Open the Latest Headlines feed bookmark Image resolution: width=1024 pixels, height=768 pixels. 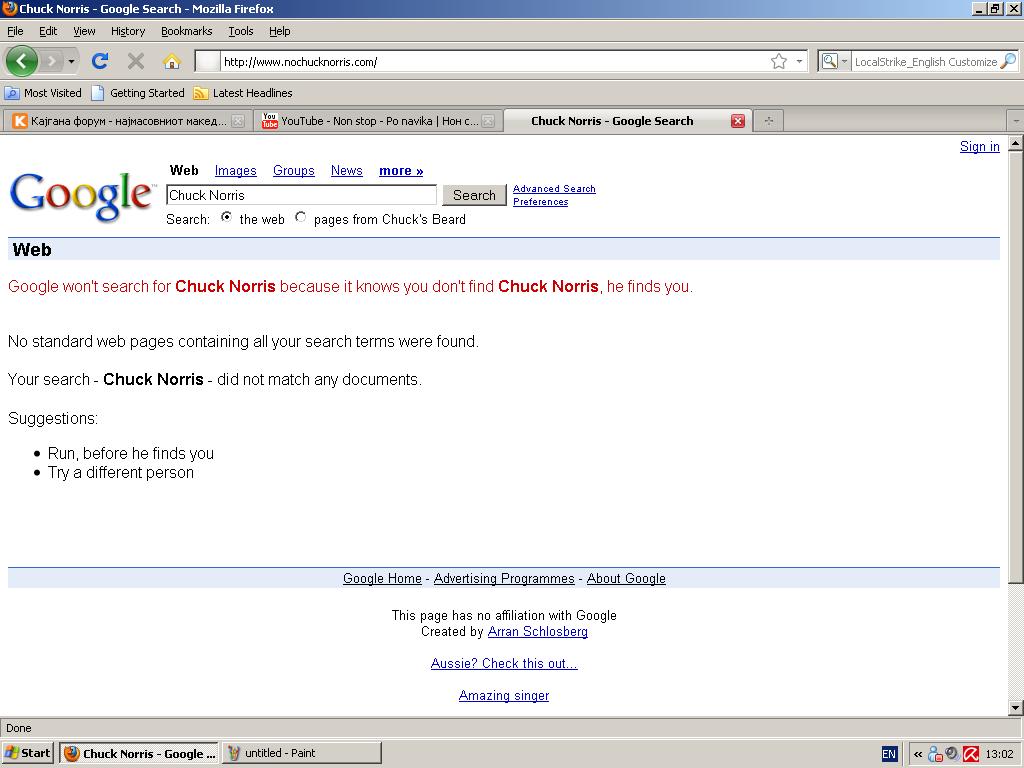click(243, 93)
